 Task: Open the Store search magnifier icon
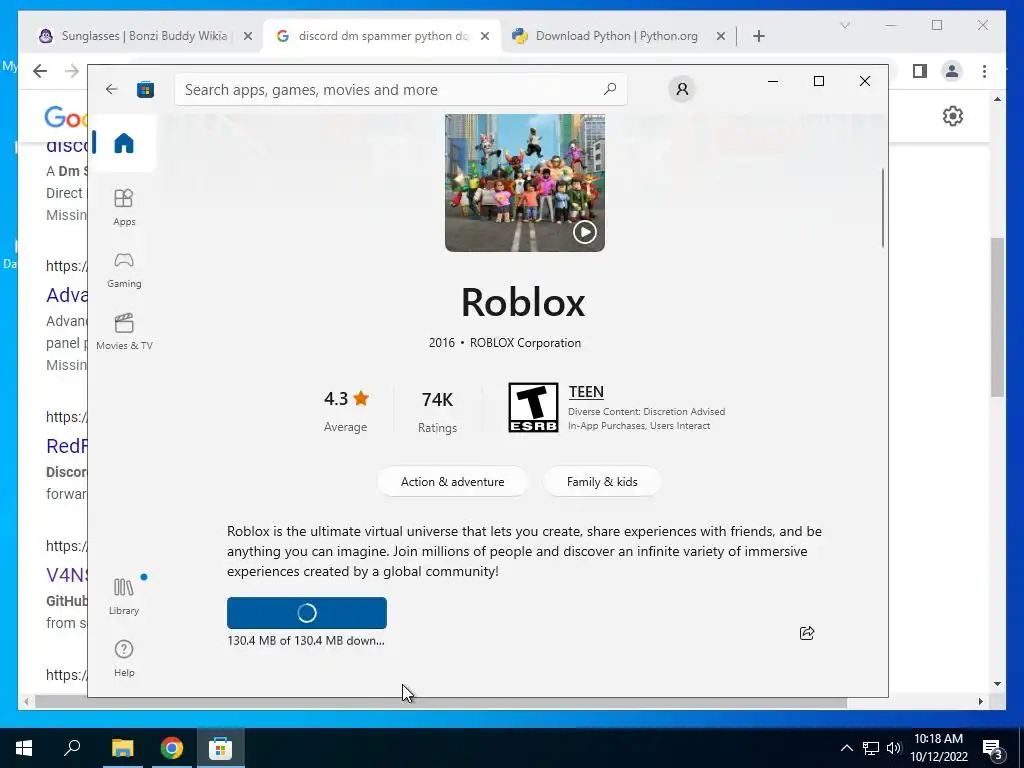(x=609, y=89)
